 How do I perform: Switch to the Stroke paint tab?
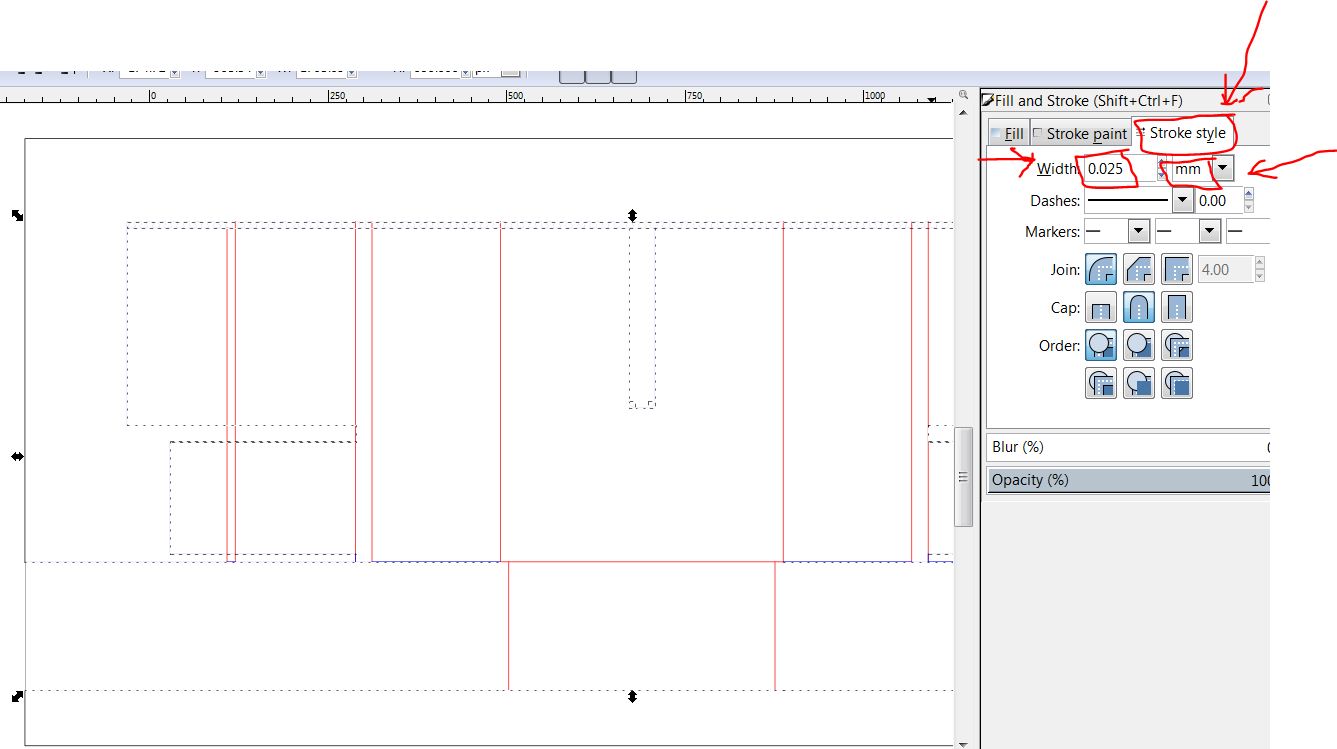[x=1080, y=134]
